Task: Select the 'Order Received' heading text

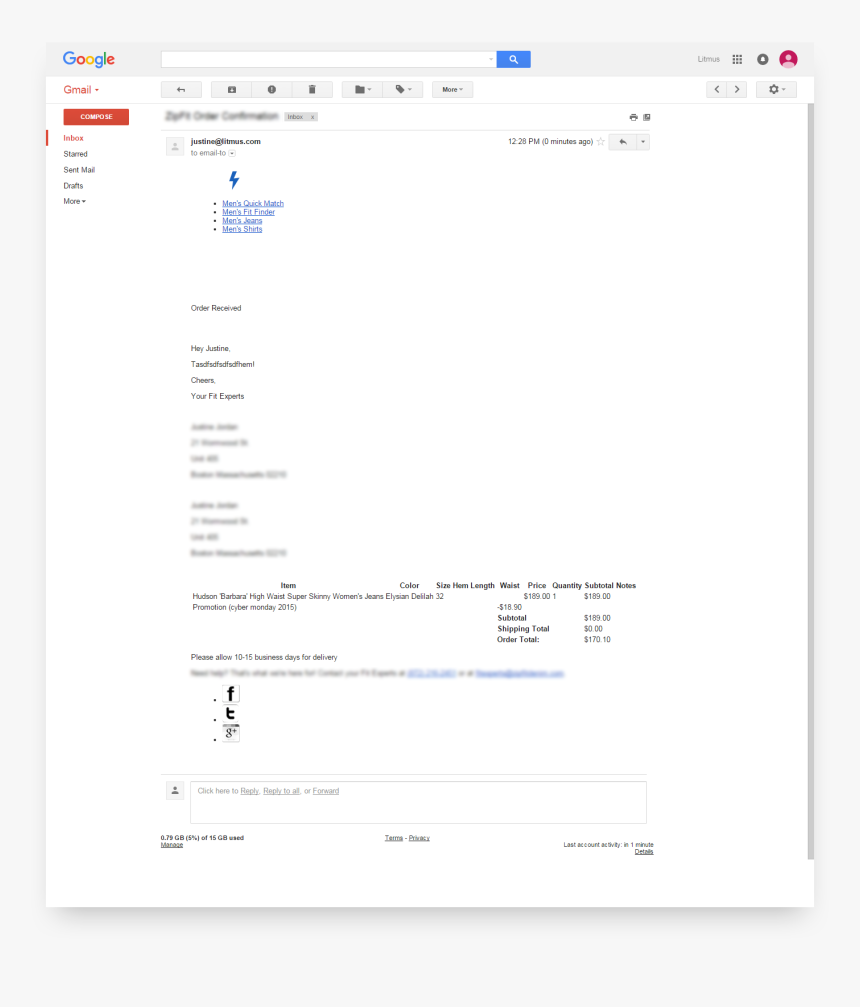Action: point(216,308)
